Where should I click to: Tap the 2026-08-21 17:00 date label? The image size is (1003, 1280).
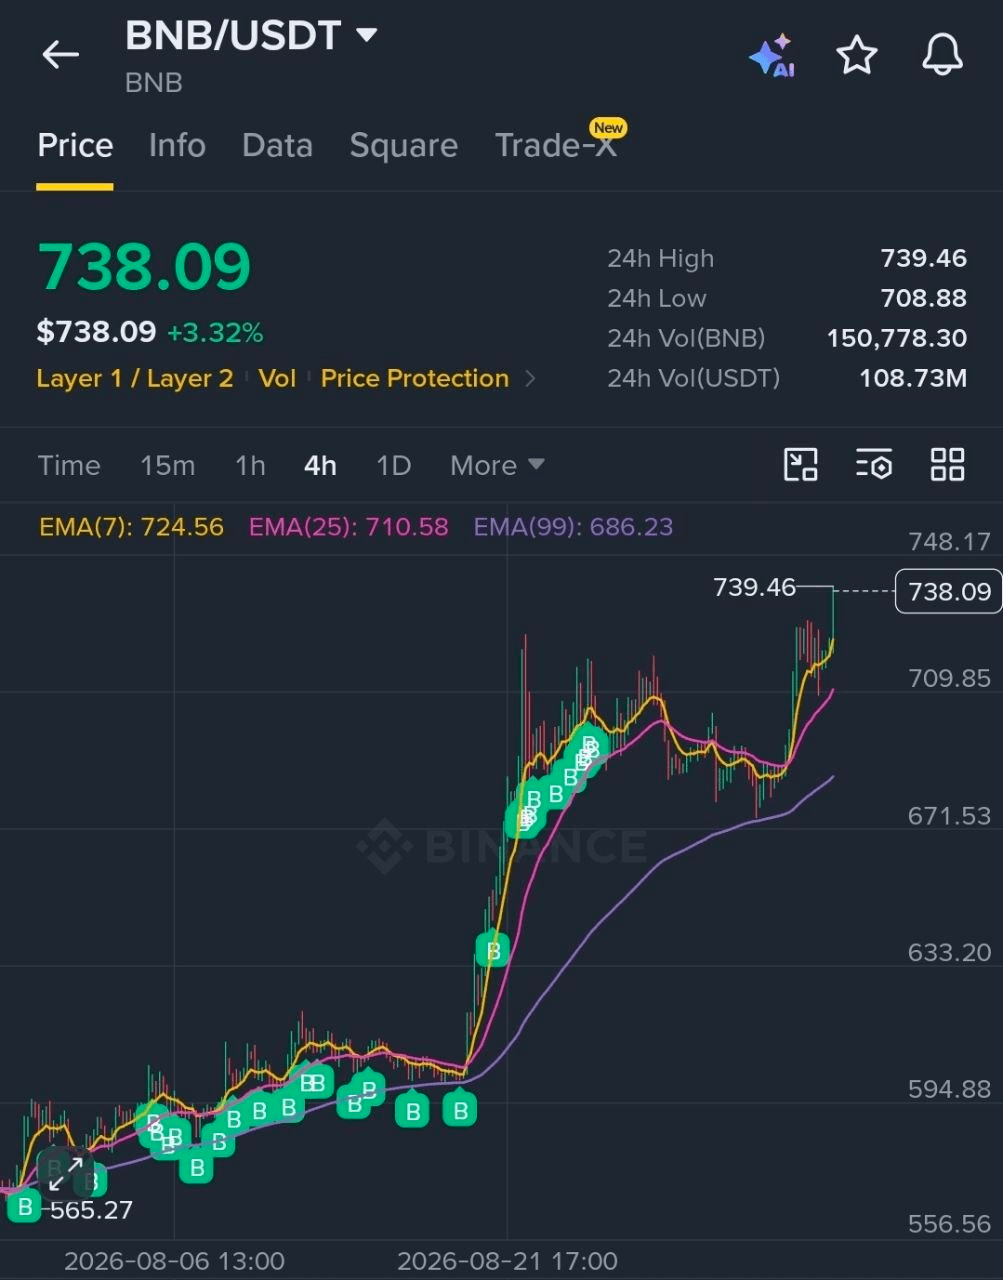coord(507,1261)
